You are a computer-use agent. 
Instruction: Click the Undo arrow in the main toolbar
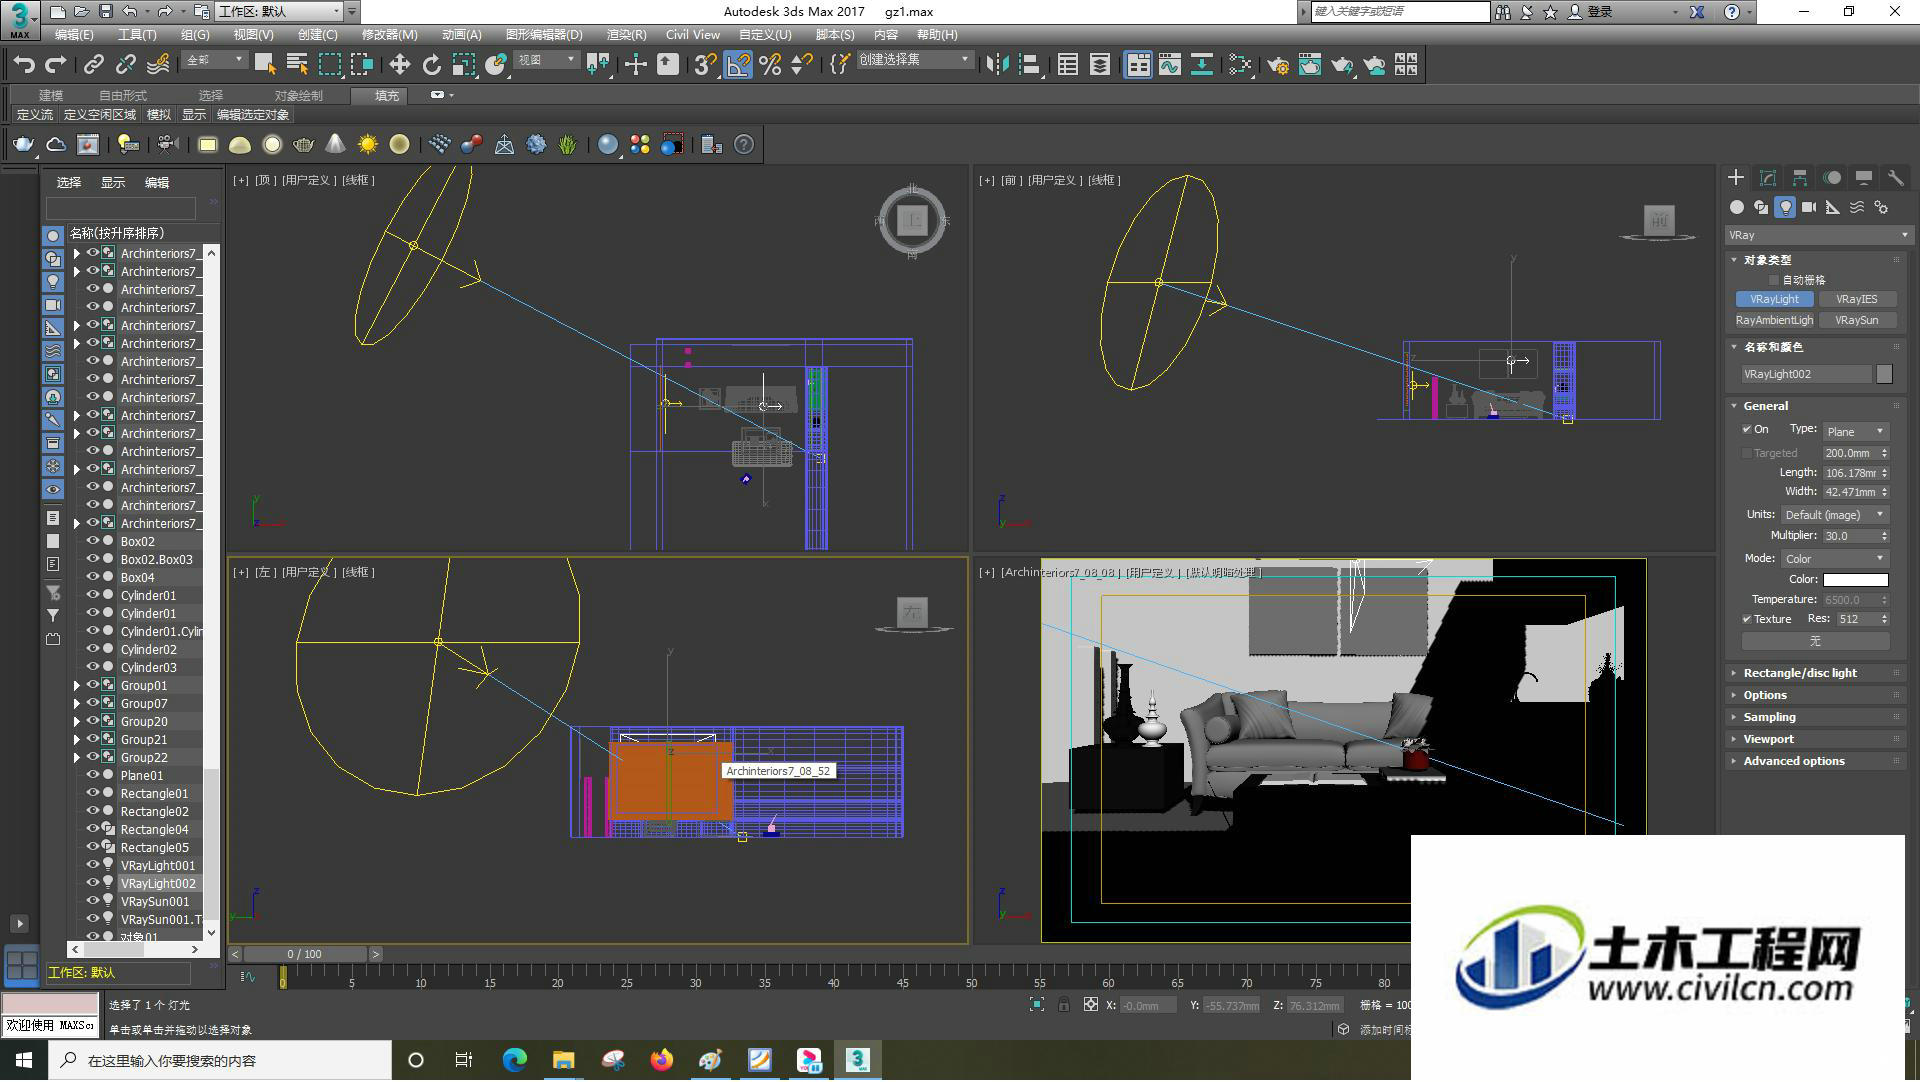(x=24, y=65)
